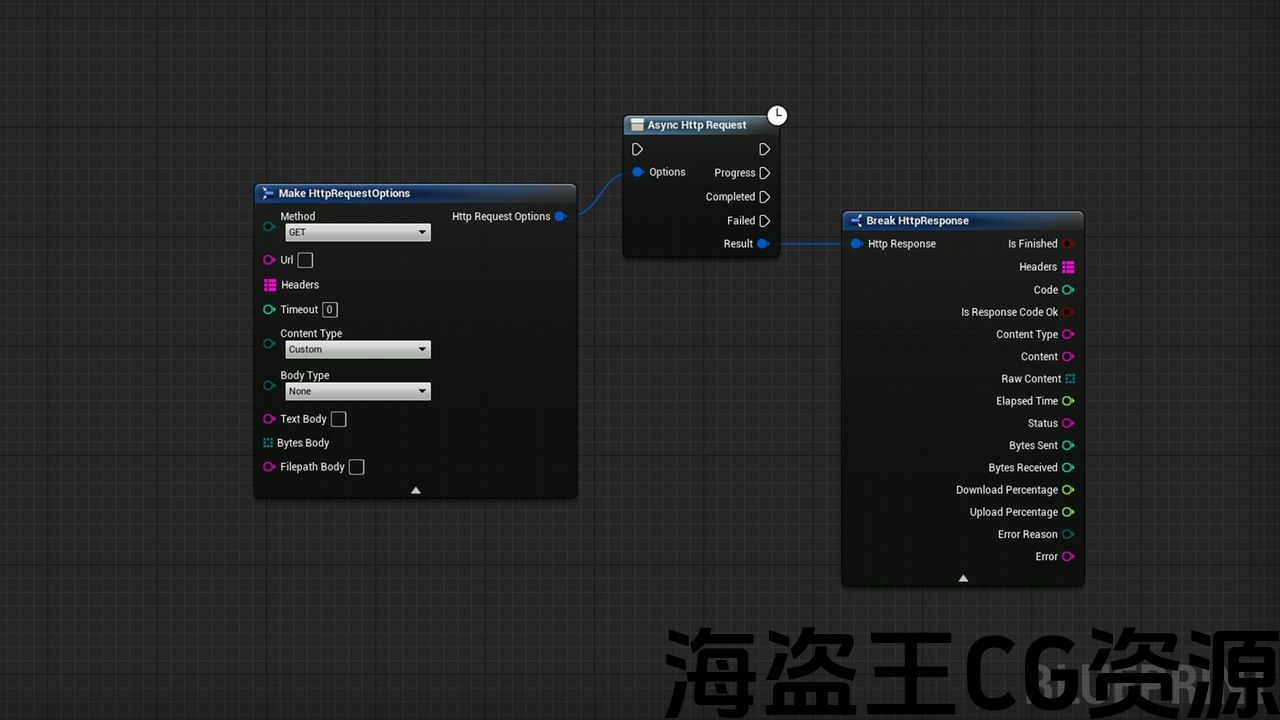Click the Completed execution output pin
The width and height of the screenshot is (1280, 720).
pos(764,197)
